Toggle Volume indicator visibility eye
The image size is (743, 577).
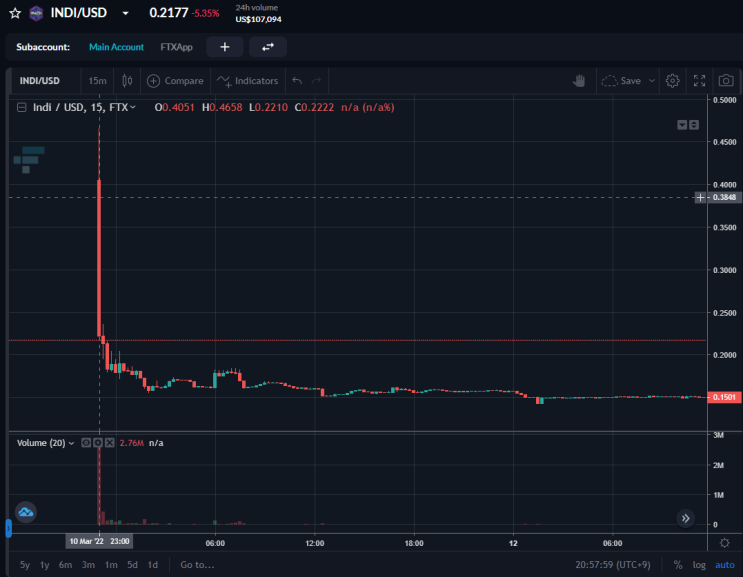coord(86,443)
